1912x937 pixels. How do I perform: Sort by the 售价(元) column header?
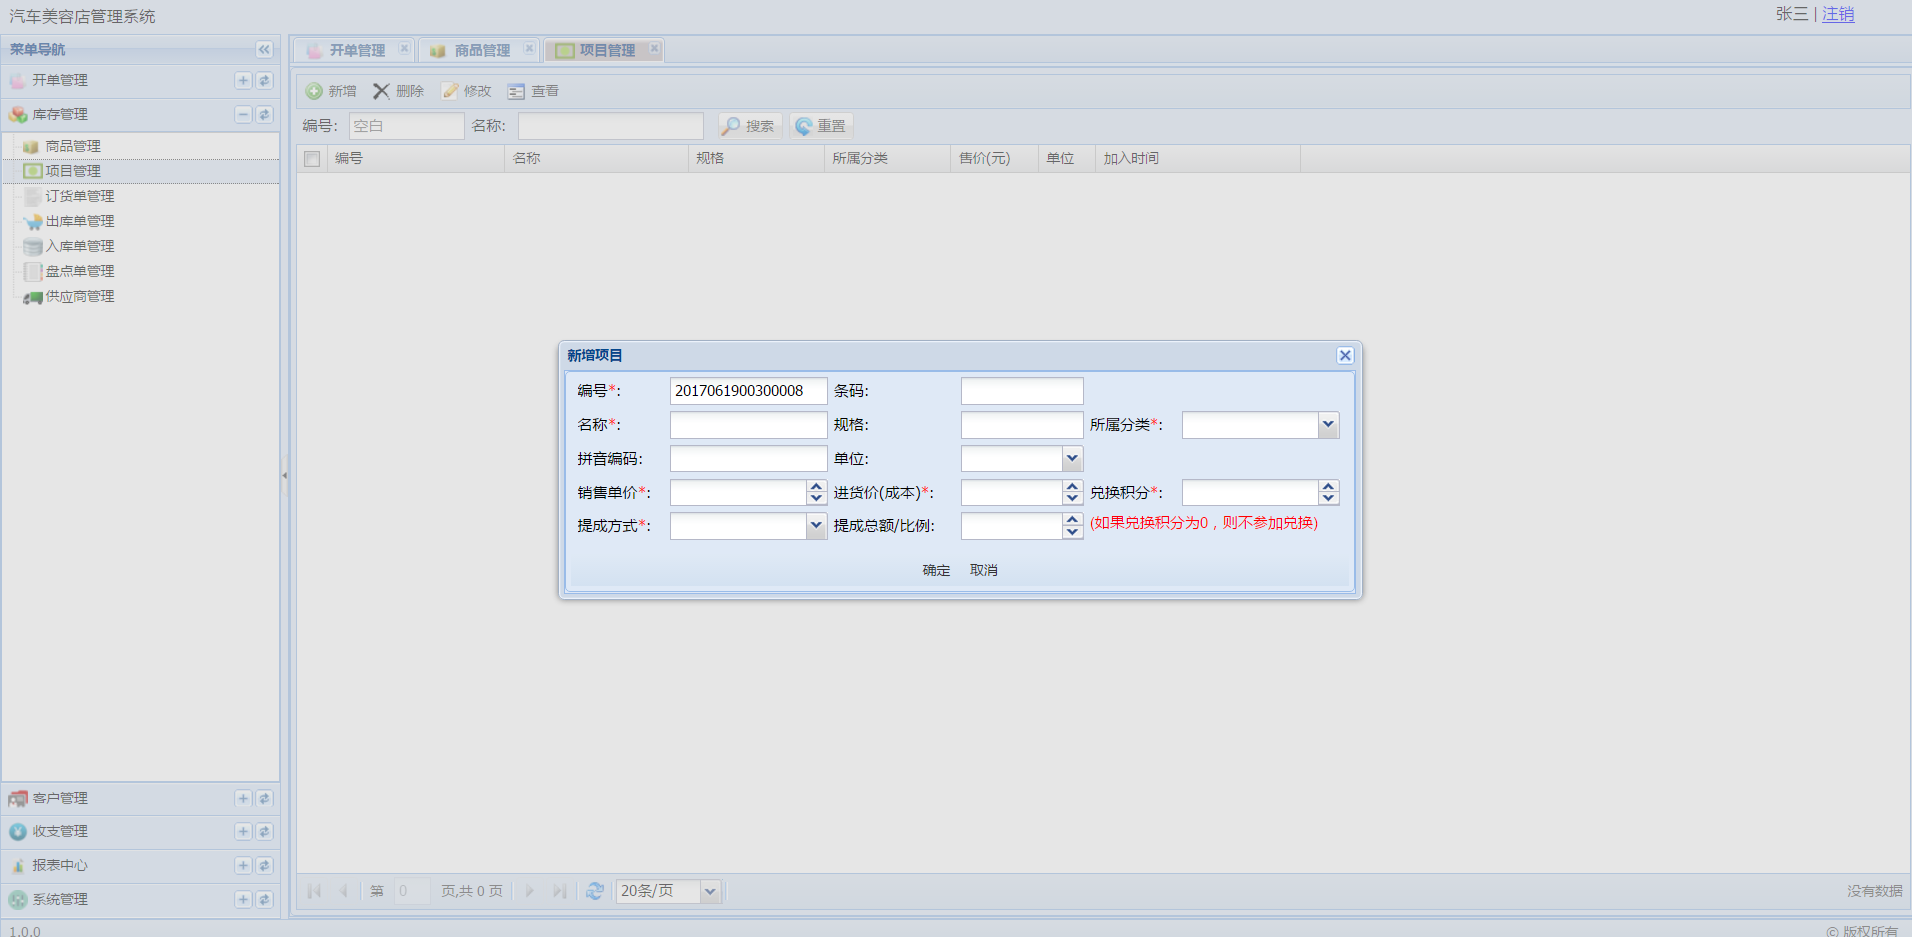point(994,158)
